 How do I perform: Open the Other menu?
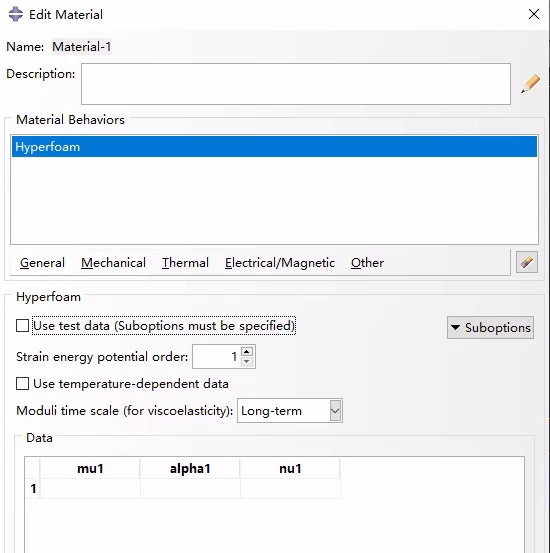click(x=367, y=263)
